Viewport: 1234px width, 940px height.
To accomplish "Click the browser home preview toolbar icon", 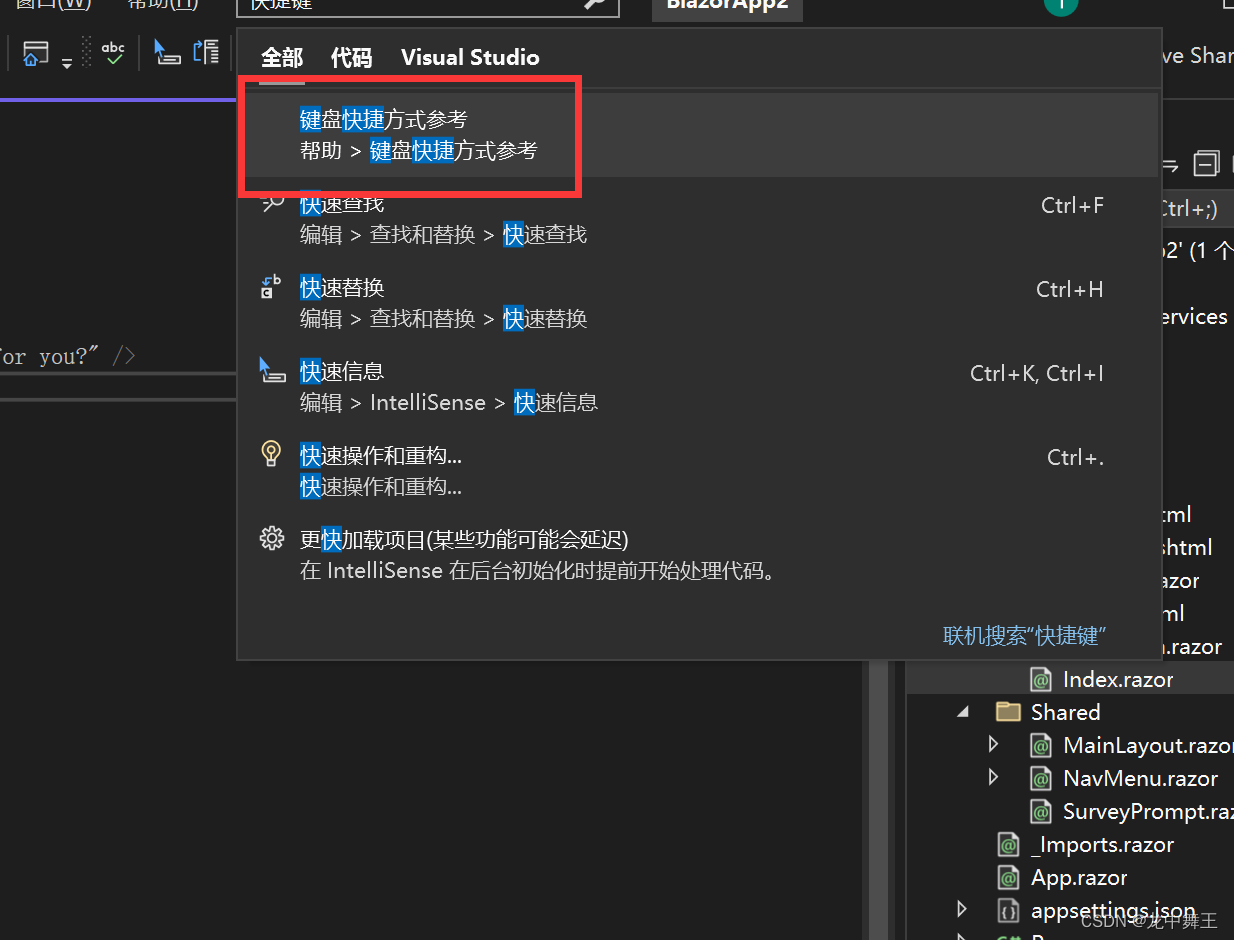I will coord(35,53).
